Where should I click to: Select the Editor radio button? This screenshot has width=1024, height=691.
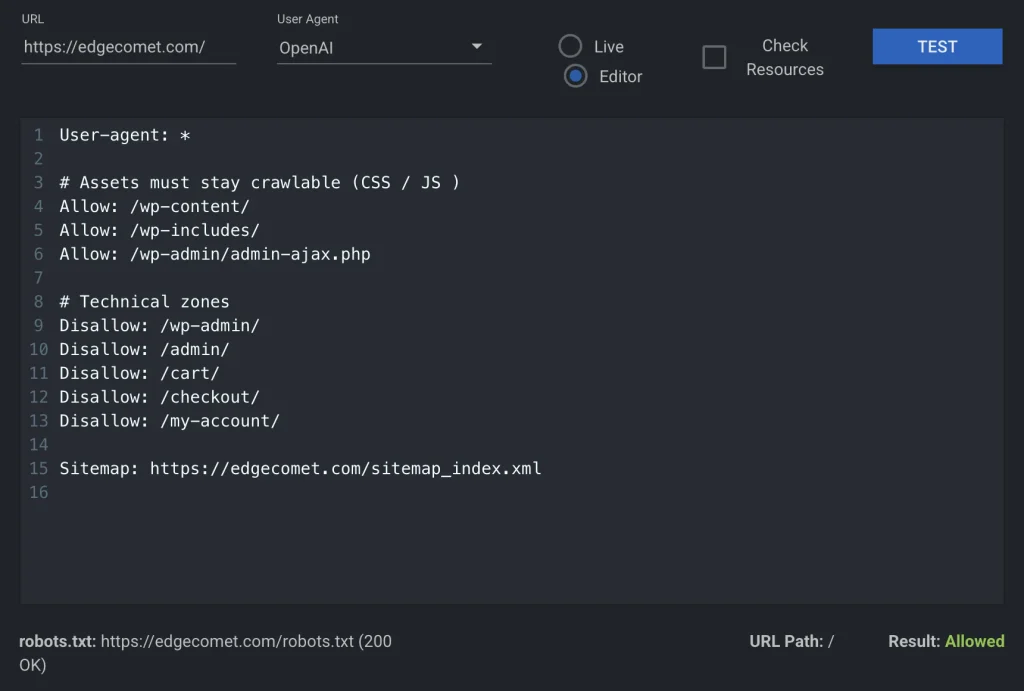575,76
